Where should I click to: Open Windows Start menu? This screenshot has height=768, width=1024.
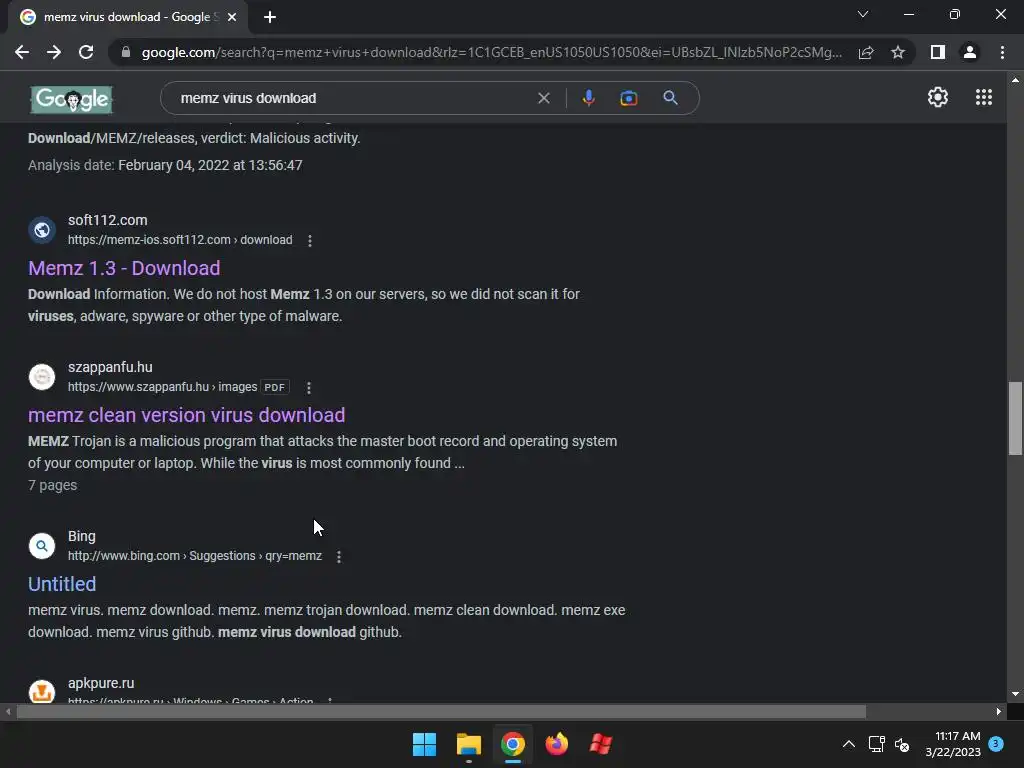pyautogui.click(x=424, y=744)
